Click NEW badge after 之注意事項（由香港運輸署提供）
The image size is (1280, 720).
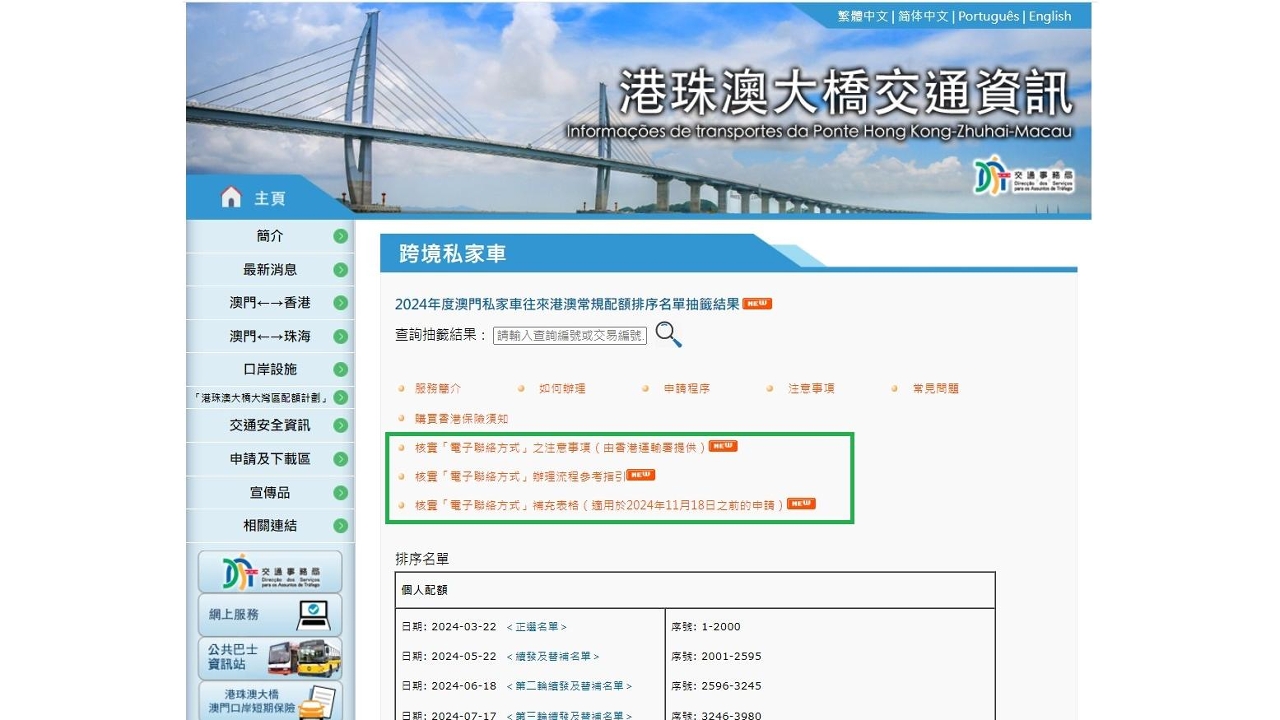(x=723, y=446)
